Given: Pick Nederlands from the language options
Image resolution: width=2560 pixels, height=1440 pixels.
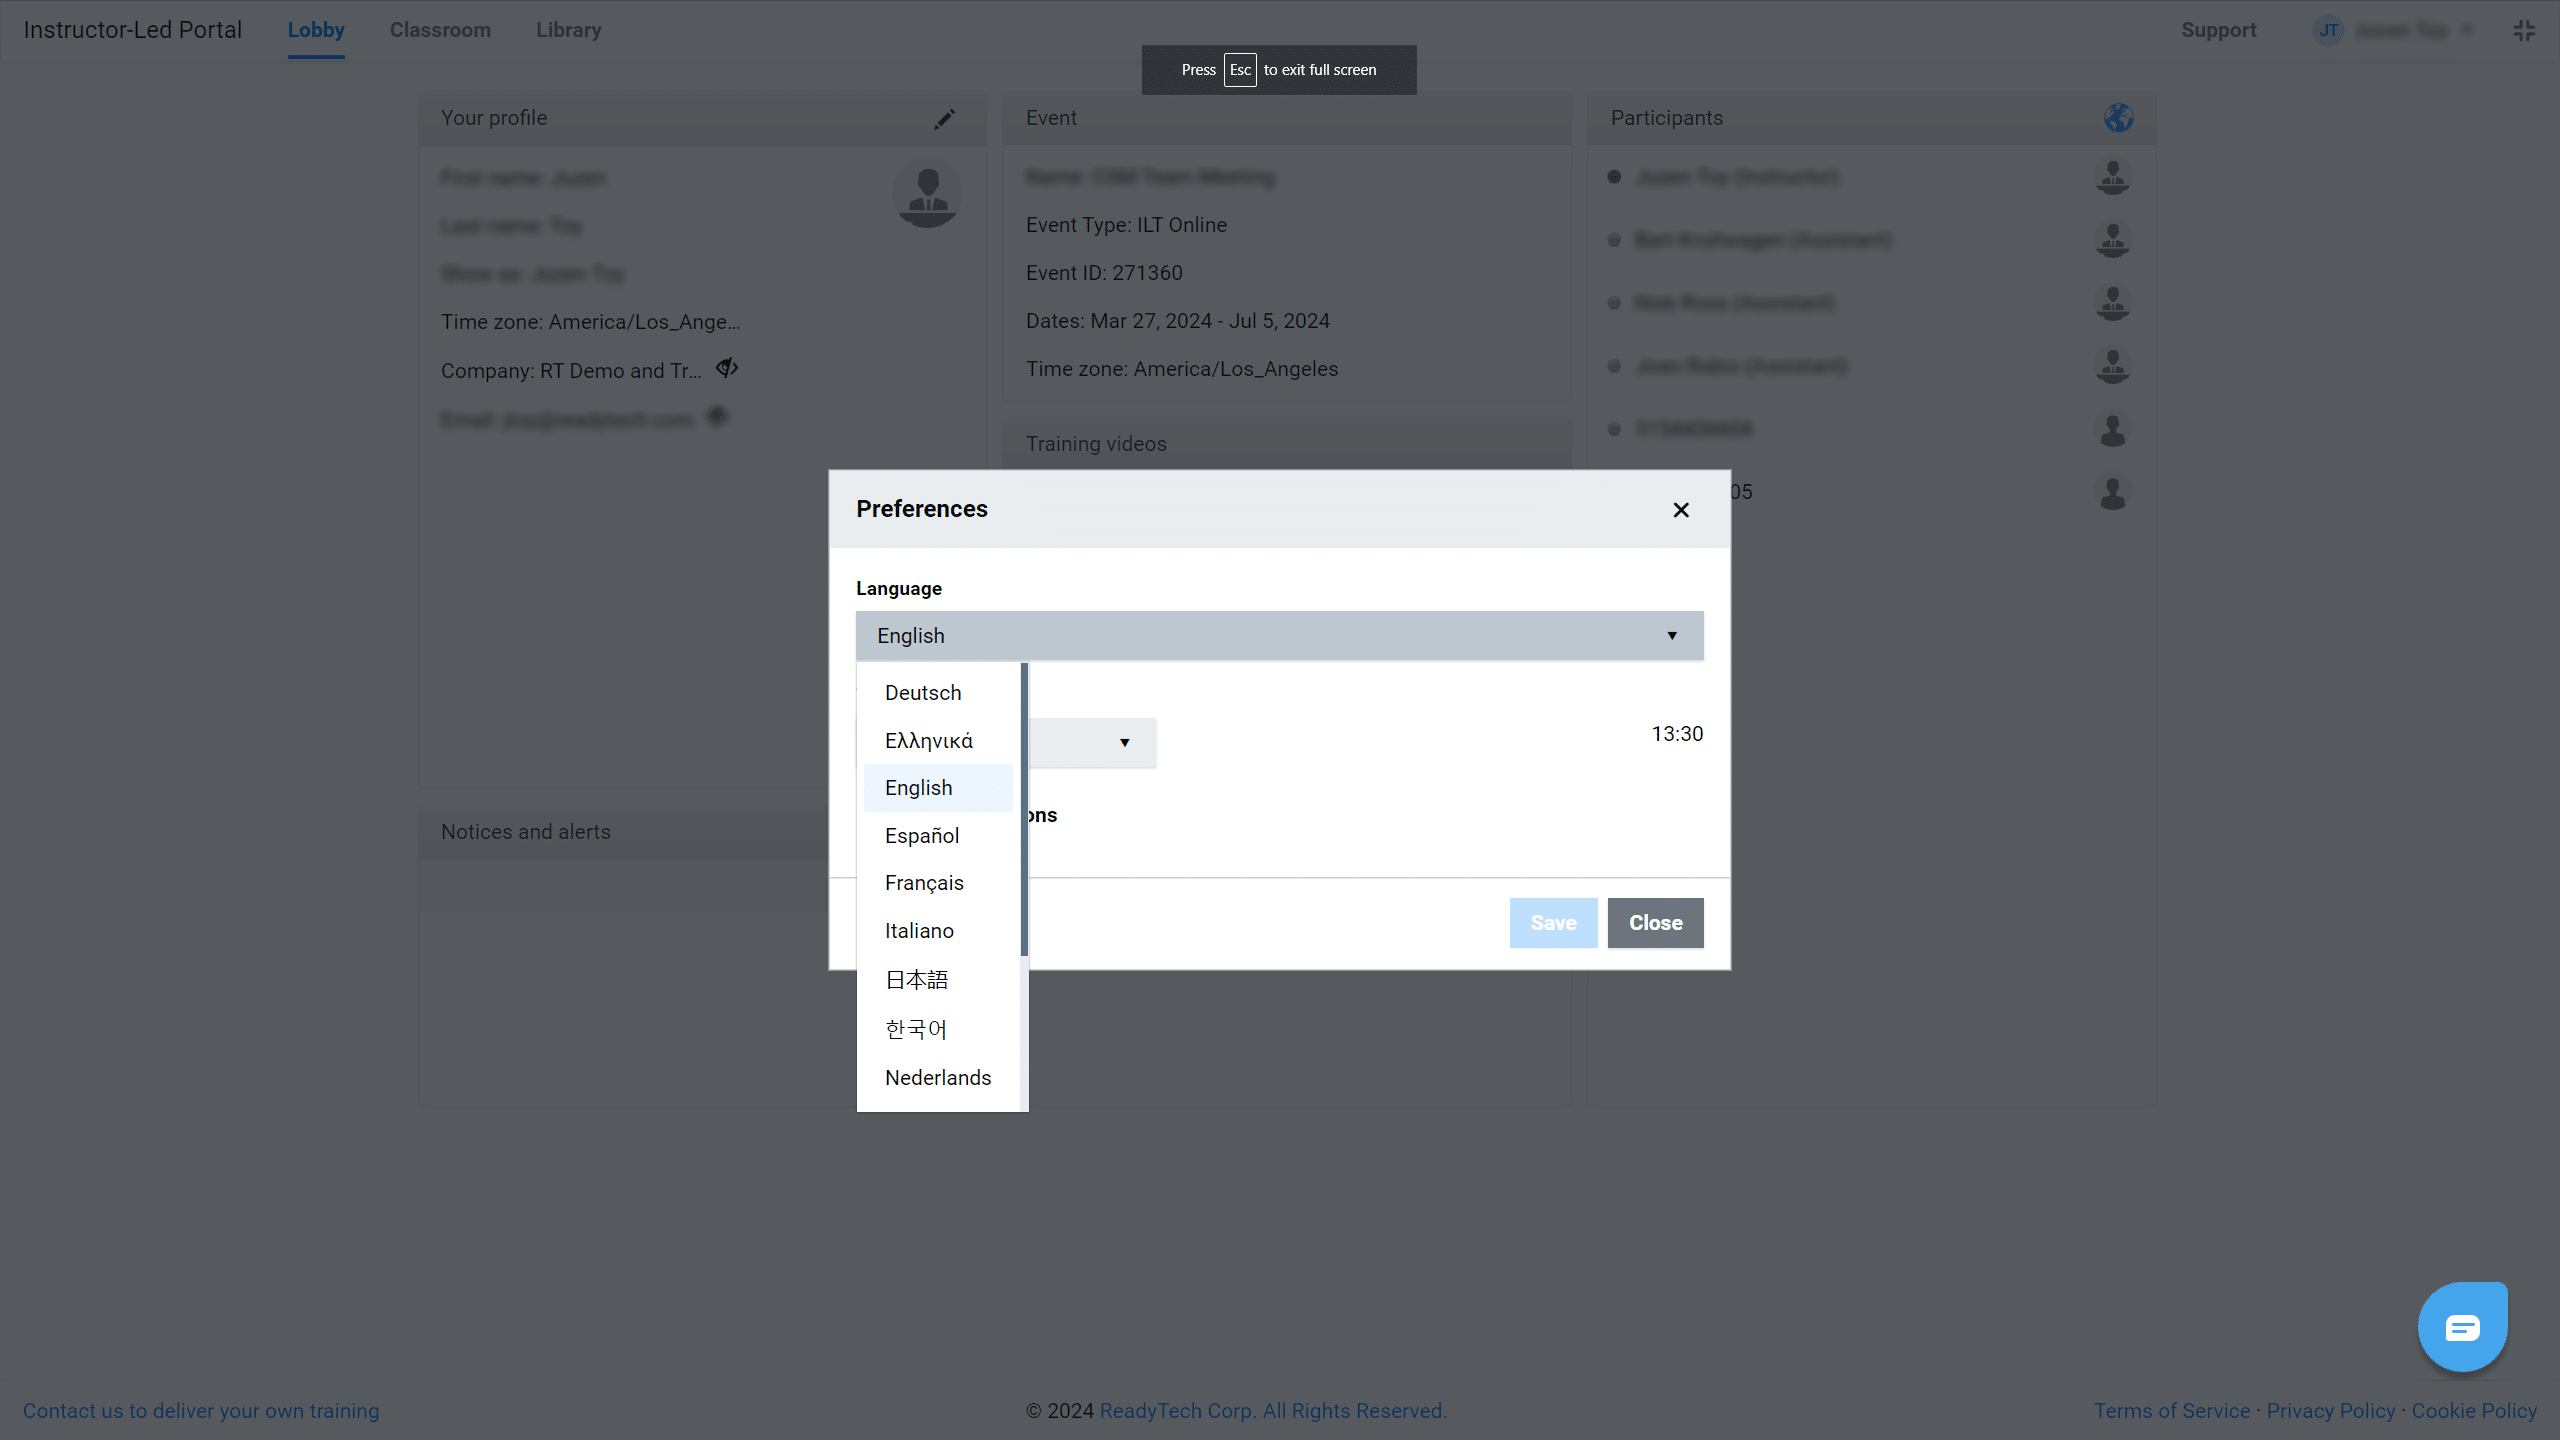Looking at the screenshot, I should (x=937, y=1078).
